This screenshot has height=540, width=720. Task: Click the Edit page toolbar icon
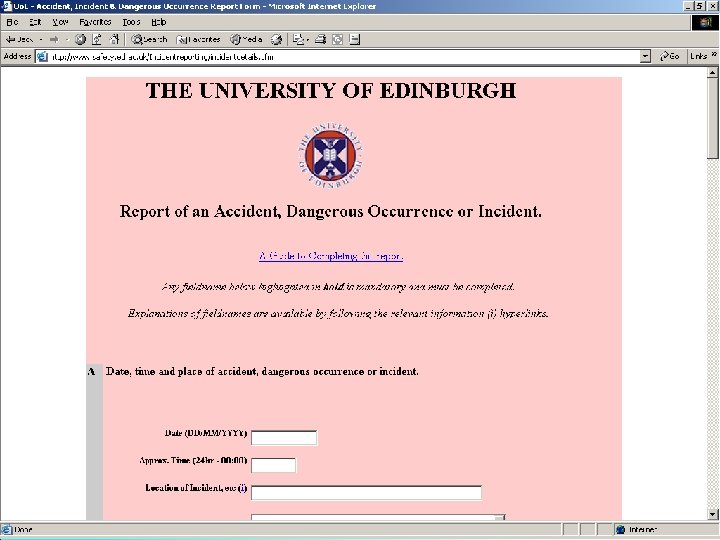(x=338, y=39)
